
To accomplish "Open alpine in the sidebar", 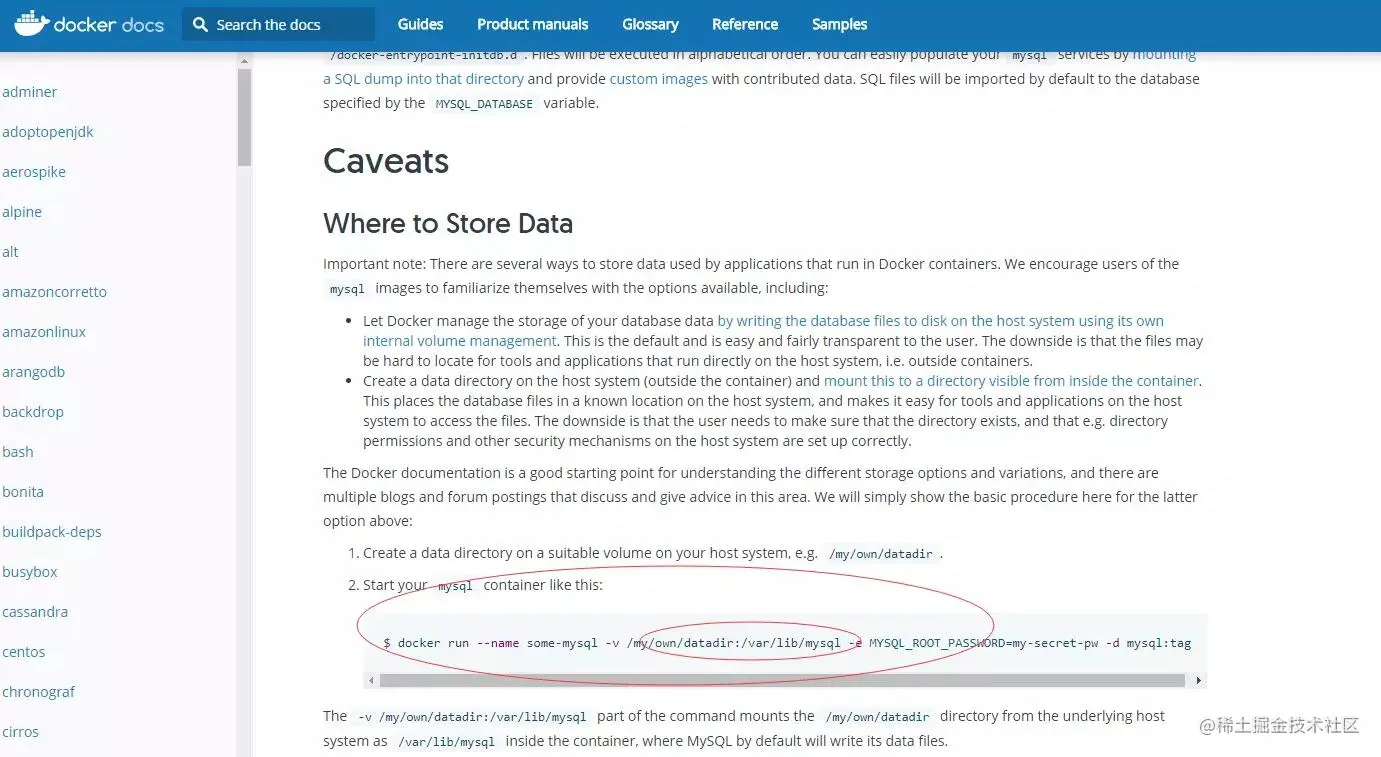I will [22, 212].
